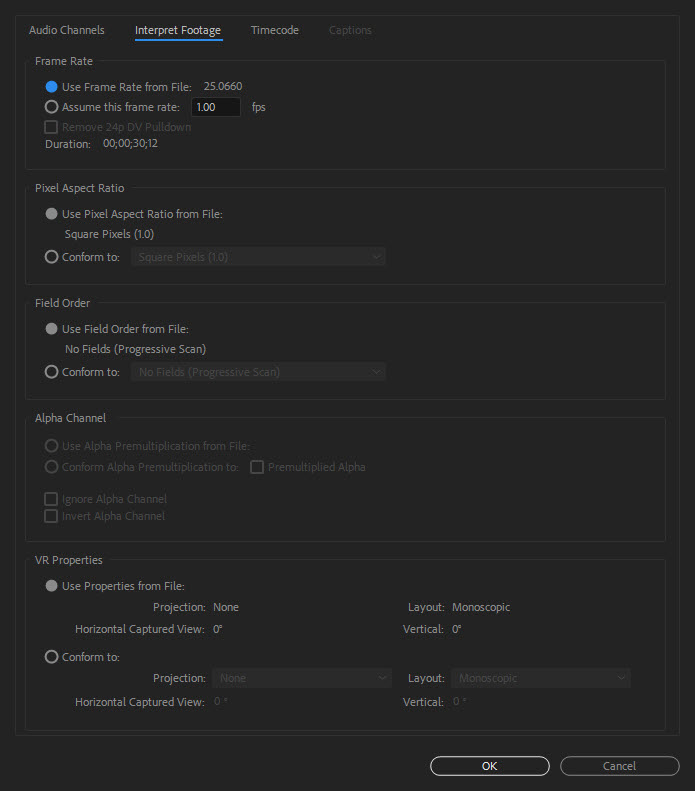Image resolution: width=695 pixels, height=791 pixels.
Task: Click the Cancel button
Action: point(619,766)
